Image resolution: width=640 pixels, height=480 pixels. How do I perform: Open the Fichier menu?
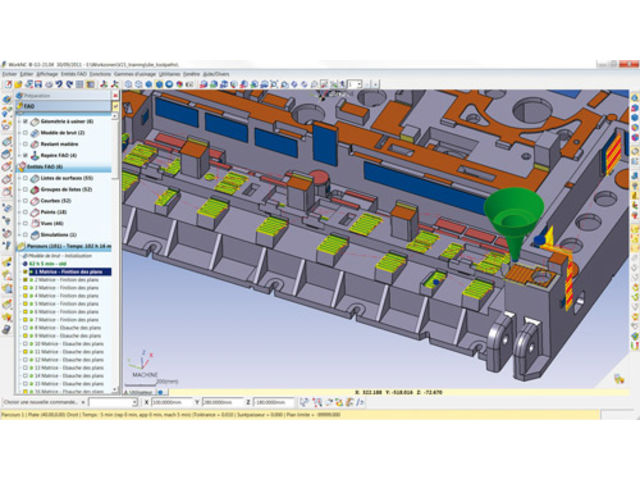tap(10, 74)
